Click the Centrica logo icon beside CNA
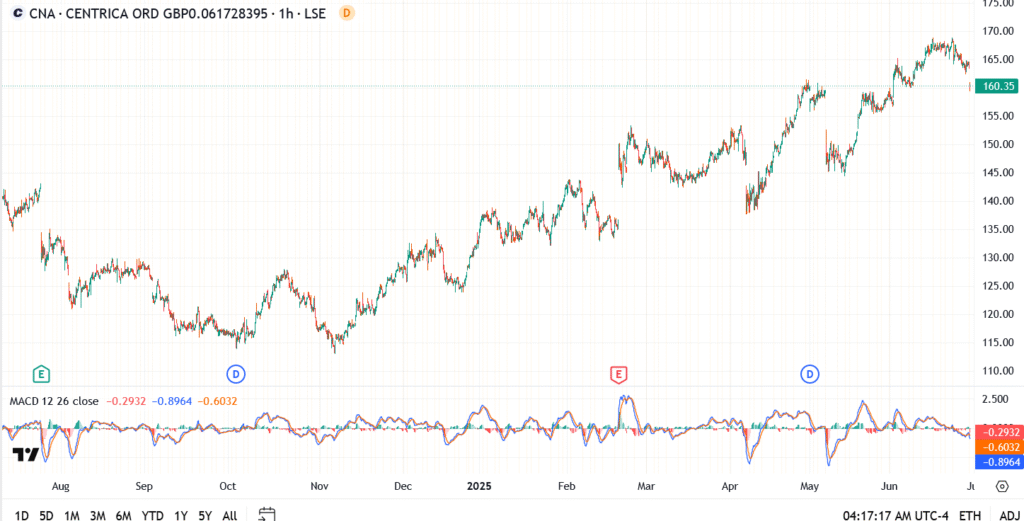Image resolution: width=1024 pixels, height=521 pixels. (17, 13)
